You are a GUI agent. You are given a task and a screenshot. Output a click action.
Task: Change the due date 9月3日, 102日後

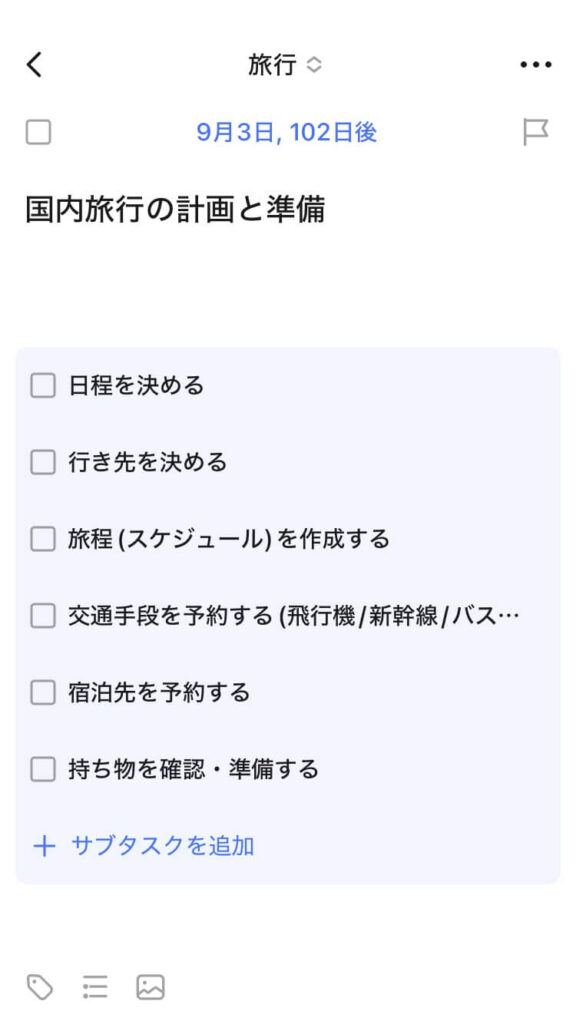tap(287, 133)
